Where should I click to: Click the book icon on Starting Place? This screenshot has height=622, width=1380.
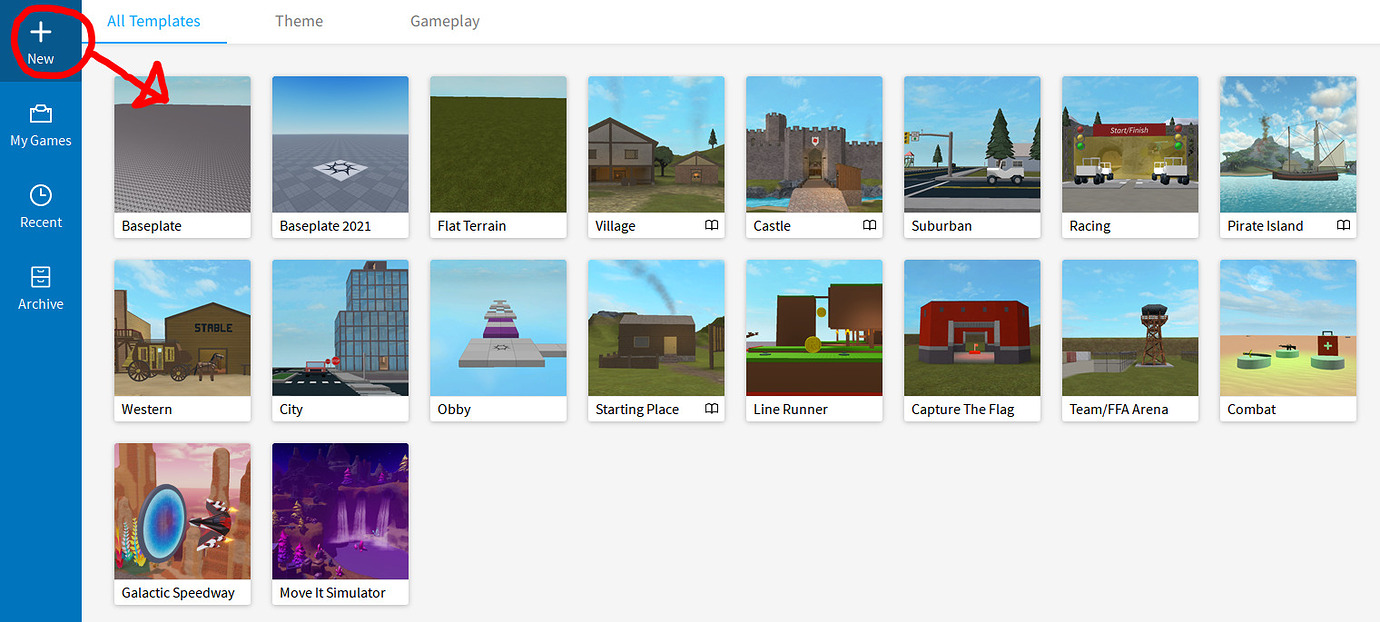pyautogui.click(x=711, y=409)
